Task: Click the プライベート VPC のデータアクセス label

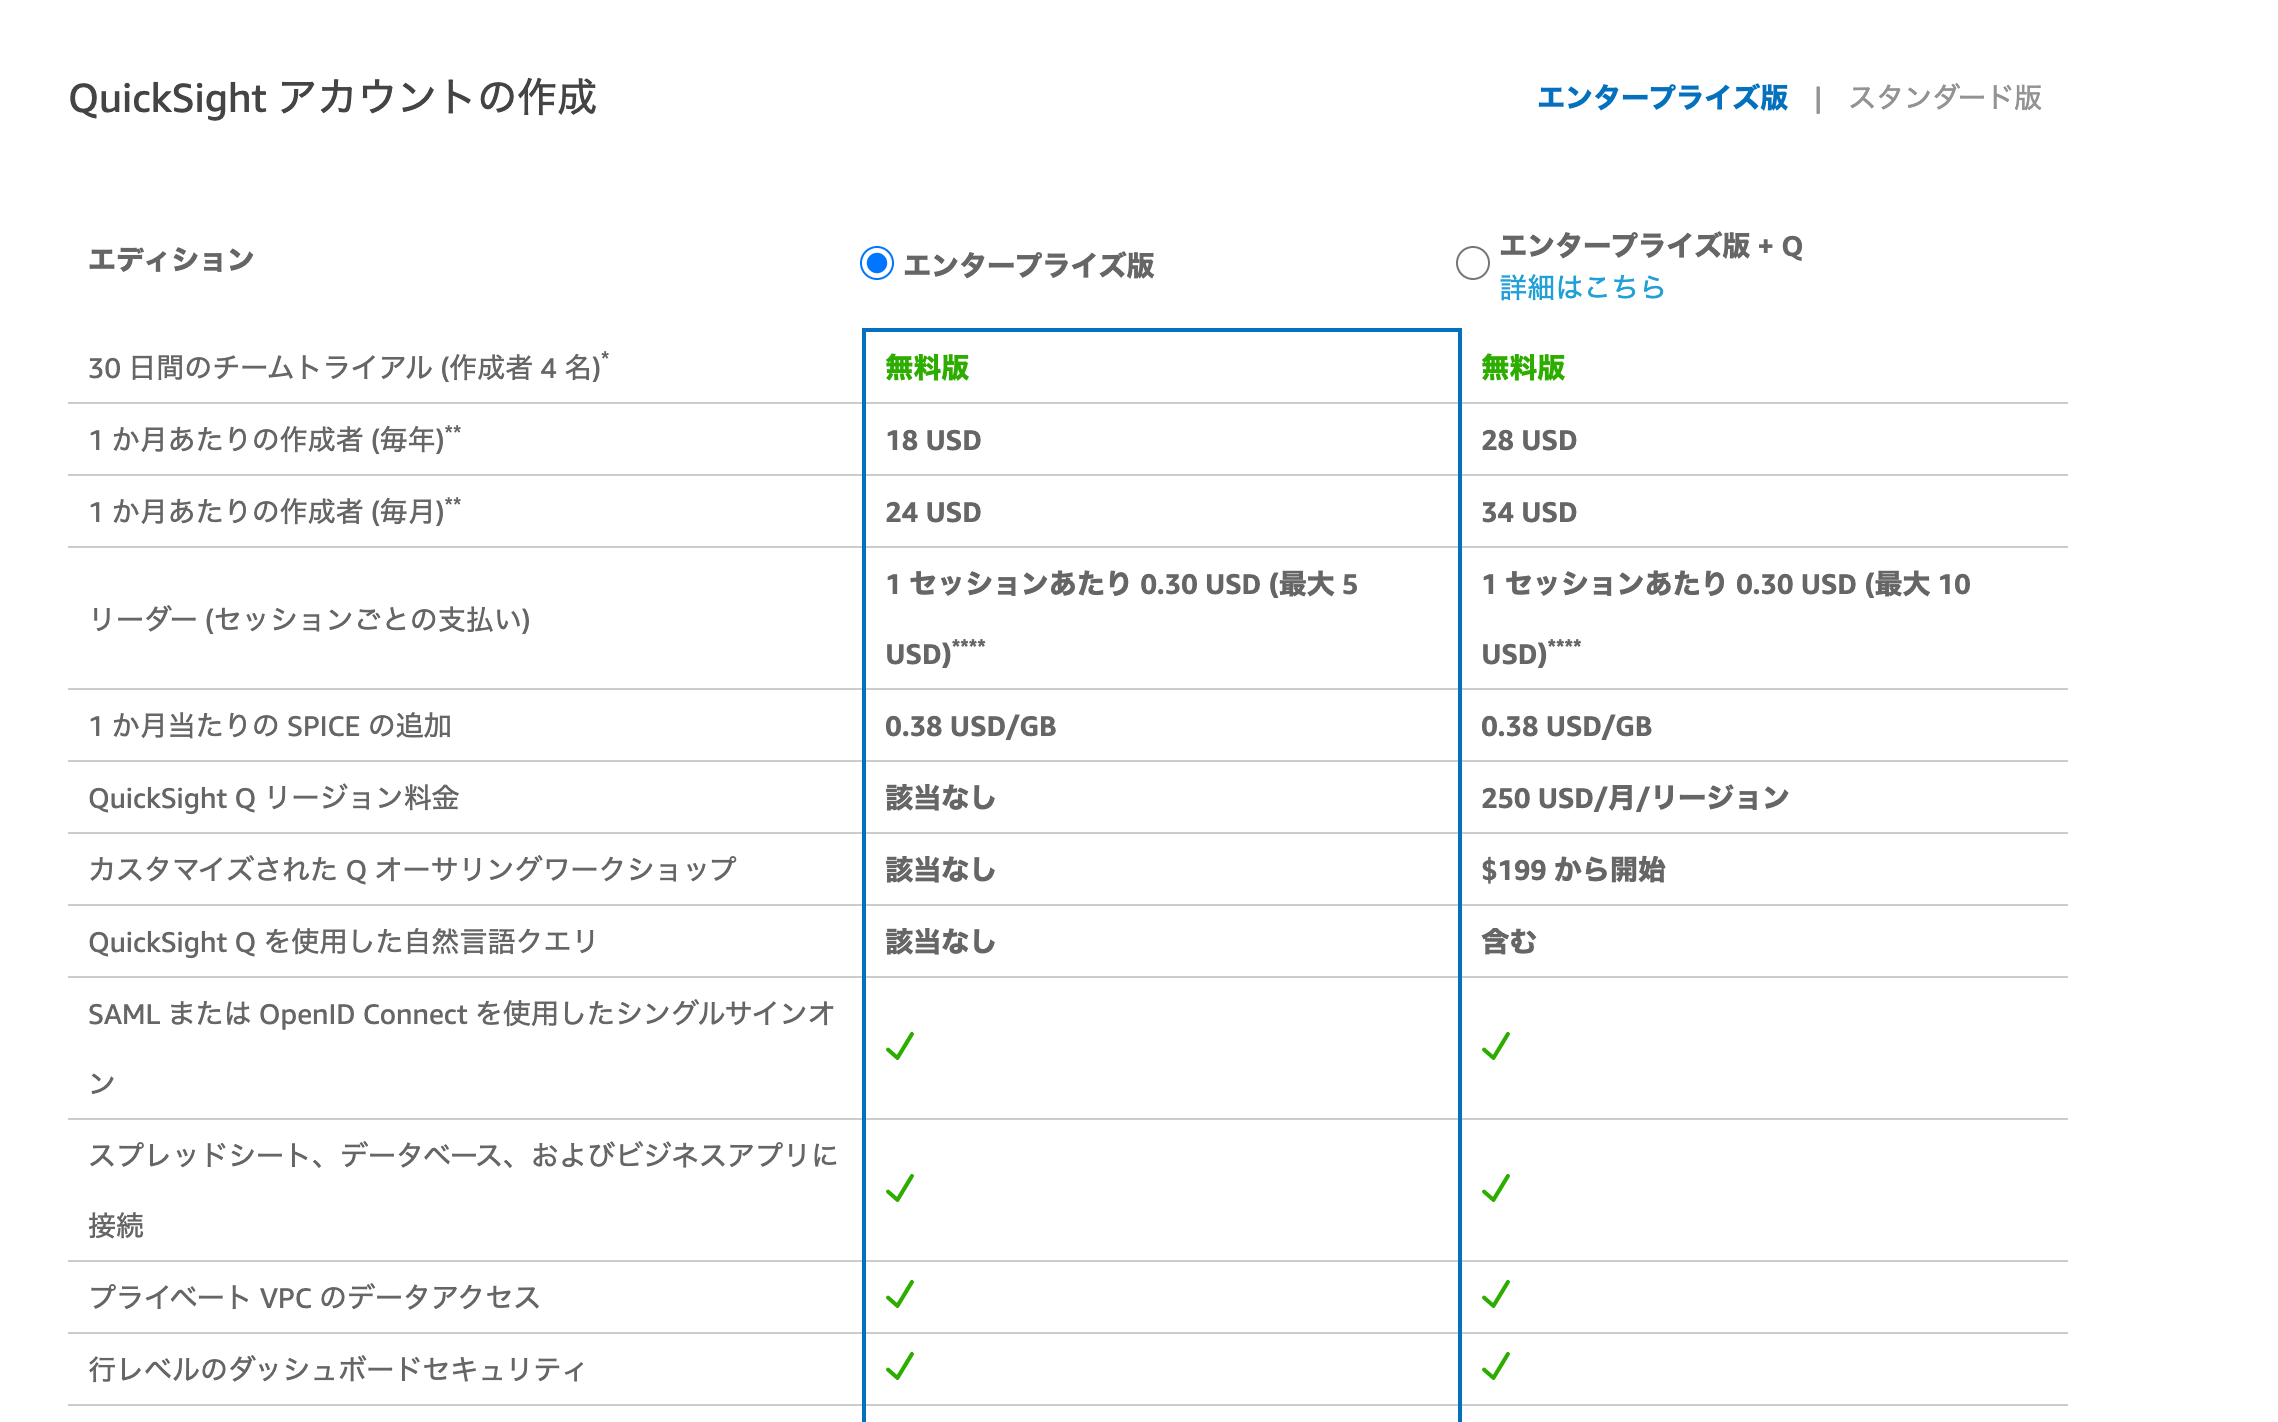Action: pos(314,1297)
